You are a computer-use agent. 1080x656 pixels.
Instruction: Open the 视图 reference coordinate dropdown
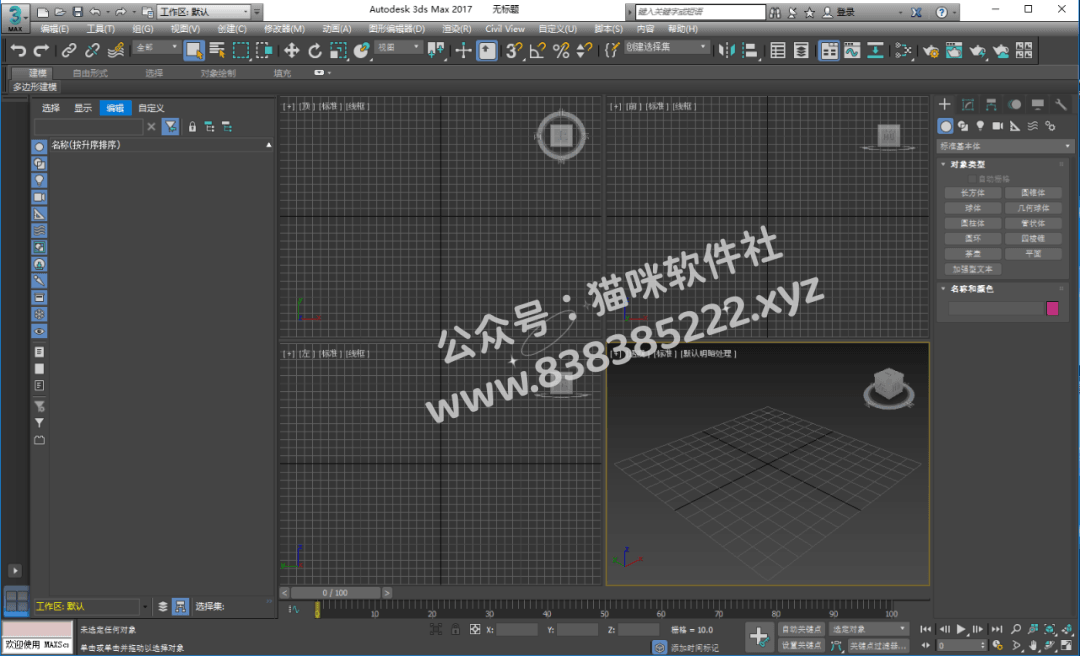[x=398, y=47]
